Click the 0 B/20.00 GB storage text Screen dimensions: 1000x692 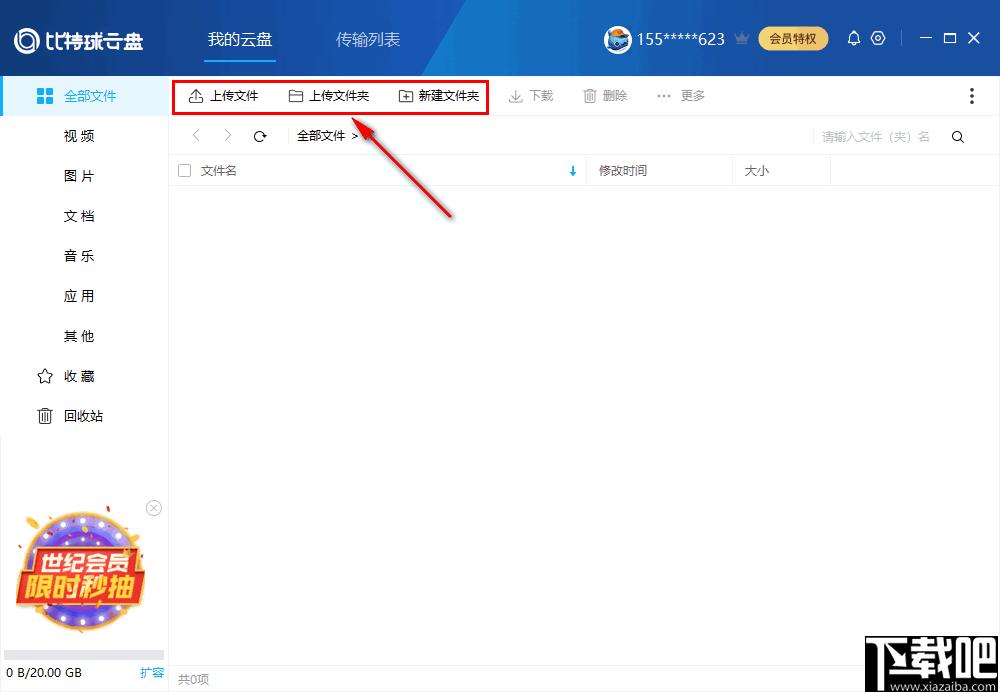(44, 673)
